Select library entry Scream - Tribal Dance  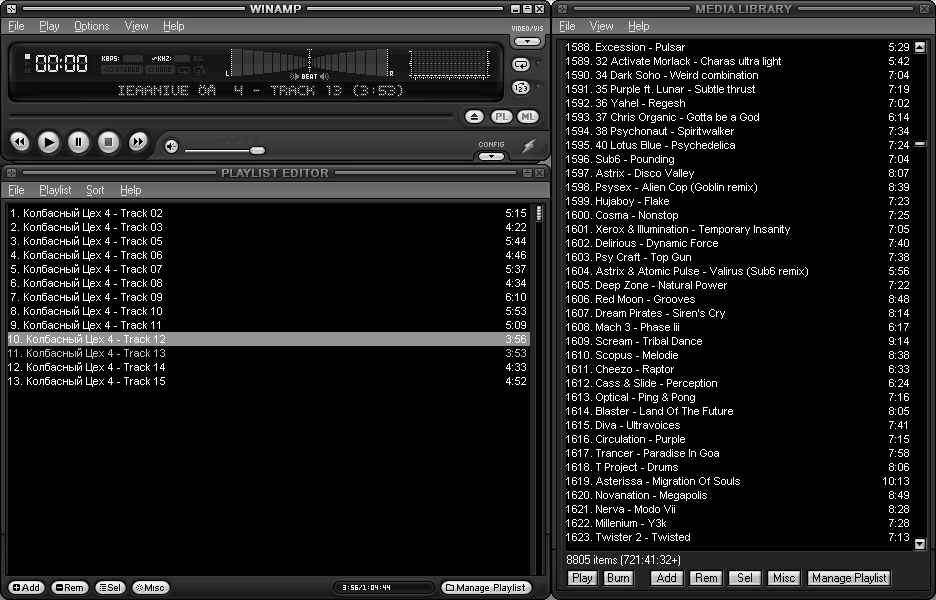click(737, 341)
